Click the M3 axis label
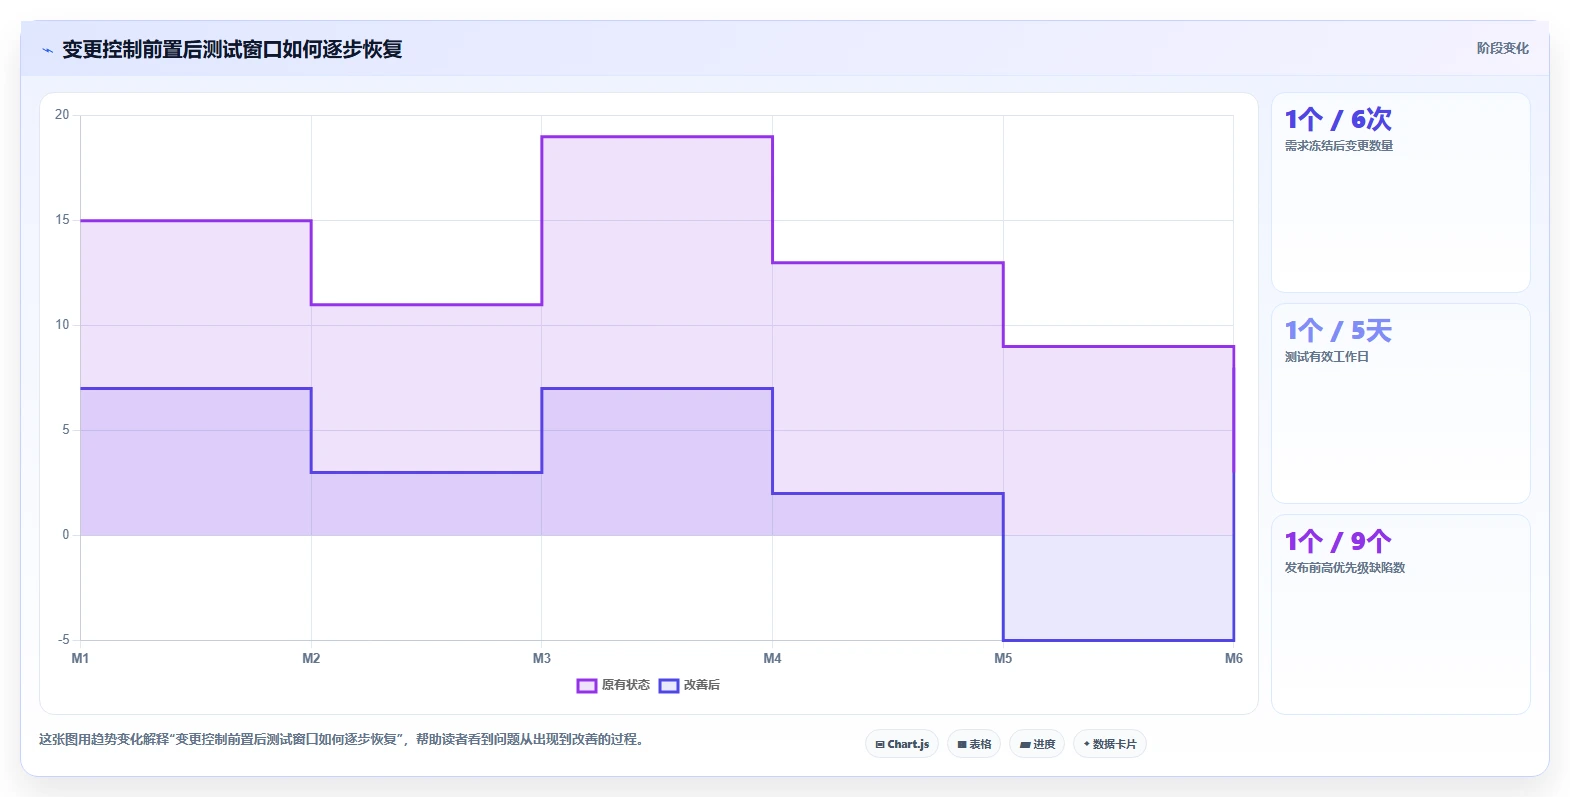The image size is (1570, 797). click(x=542, y=658)
